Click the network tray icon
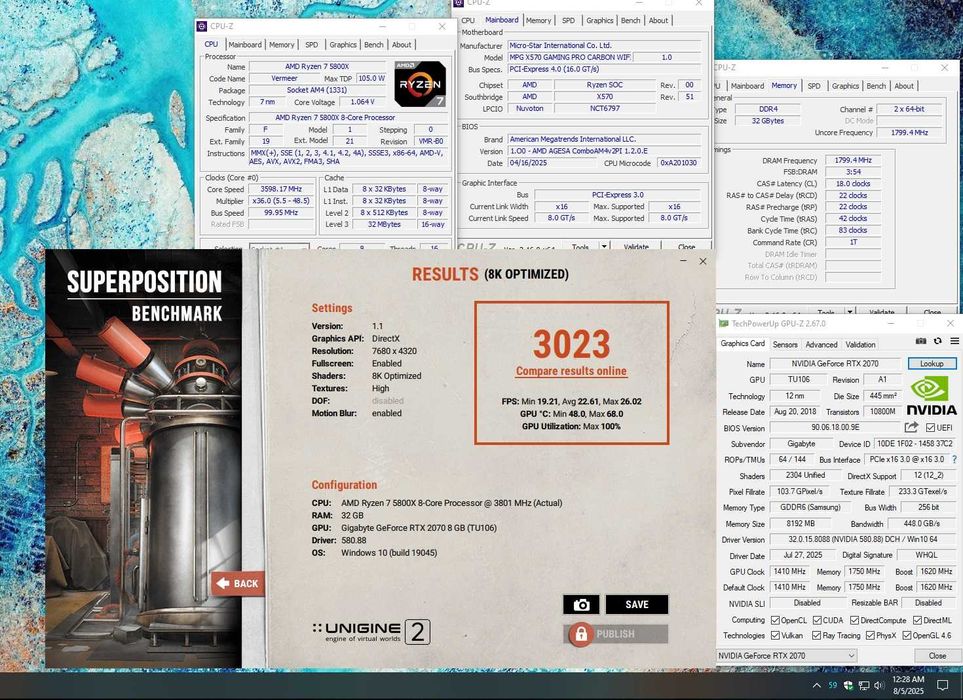963x700 pixels. (864, 685)
